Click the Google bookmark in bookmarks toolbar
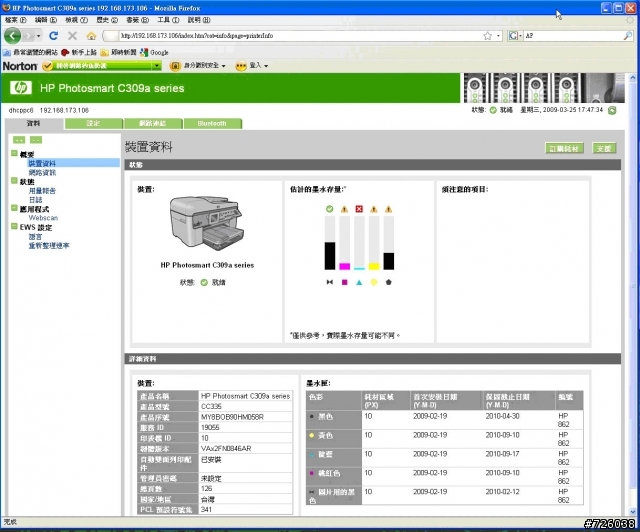Image resolution: width=640 pixels, height=532 pixels. (x=154, y=52)
